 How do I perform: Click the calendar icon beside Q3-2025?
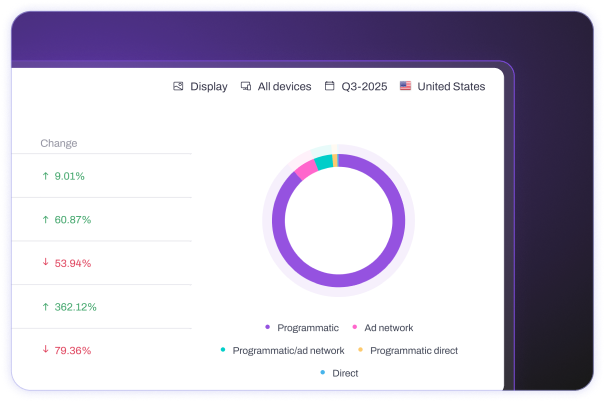(x=330, y=86)
